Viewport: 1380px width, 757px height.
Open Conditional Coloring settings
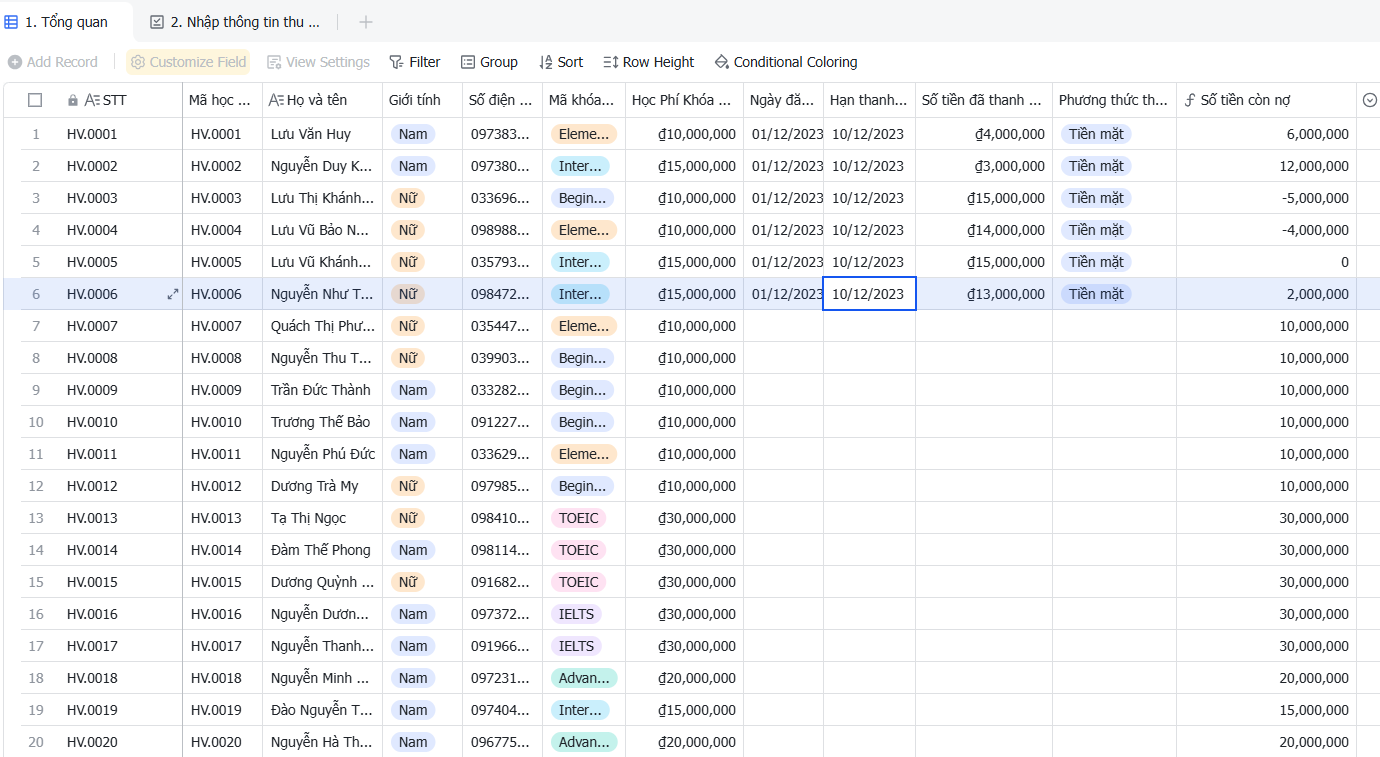click(x=786, y=62)
